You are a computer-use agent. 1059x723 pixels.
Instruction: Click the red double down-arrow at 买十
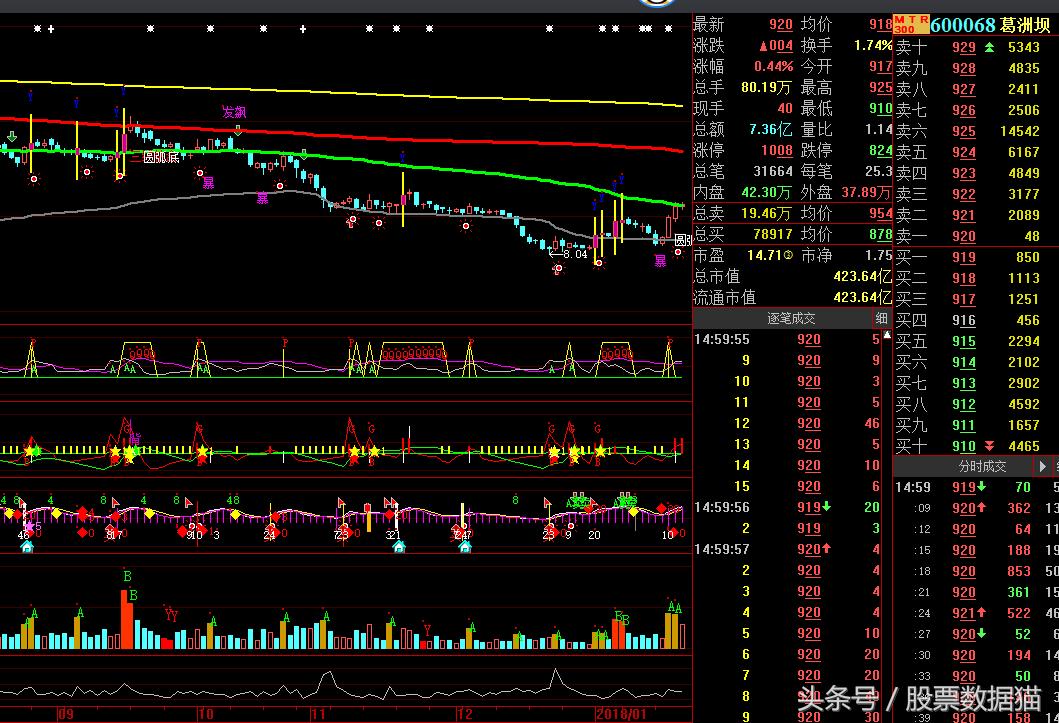990,446
